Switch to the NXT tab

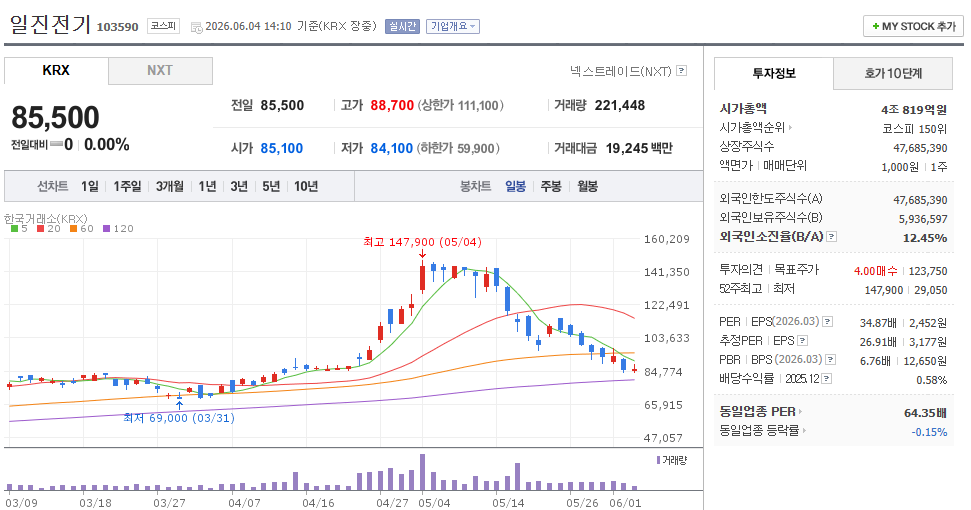point(160,71)
